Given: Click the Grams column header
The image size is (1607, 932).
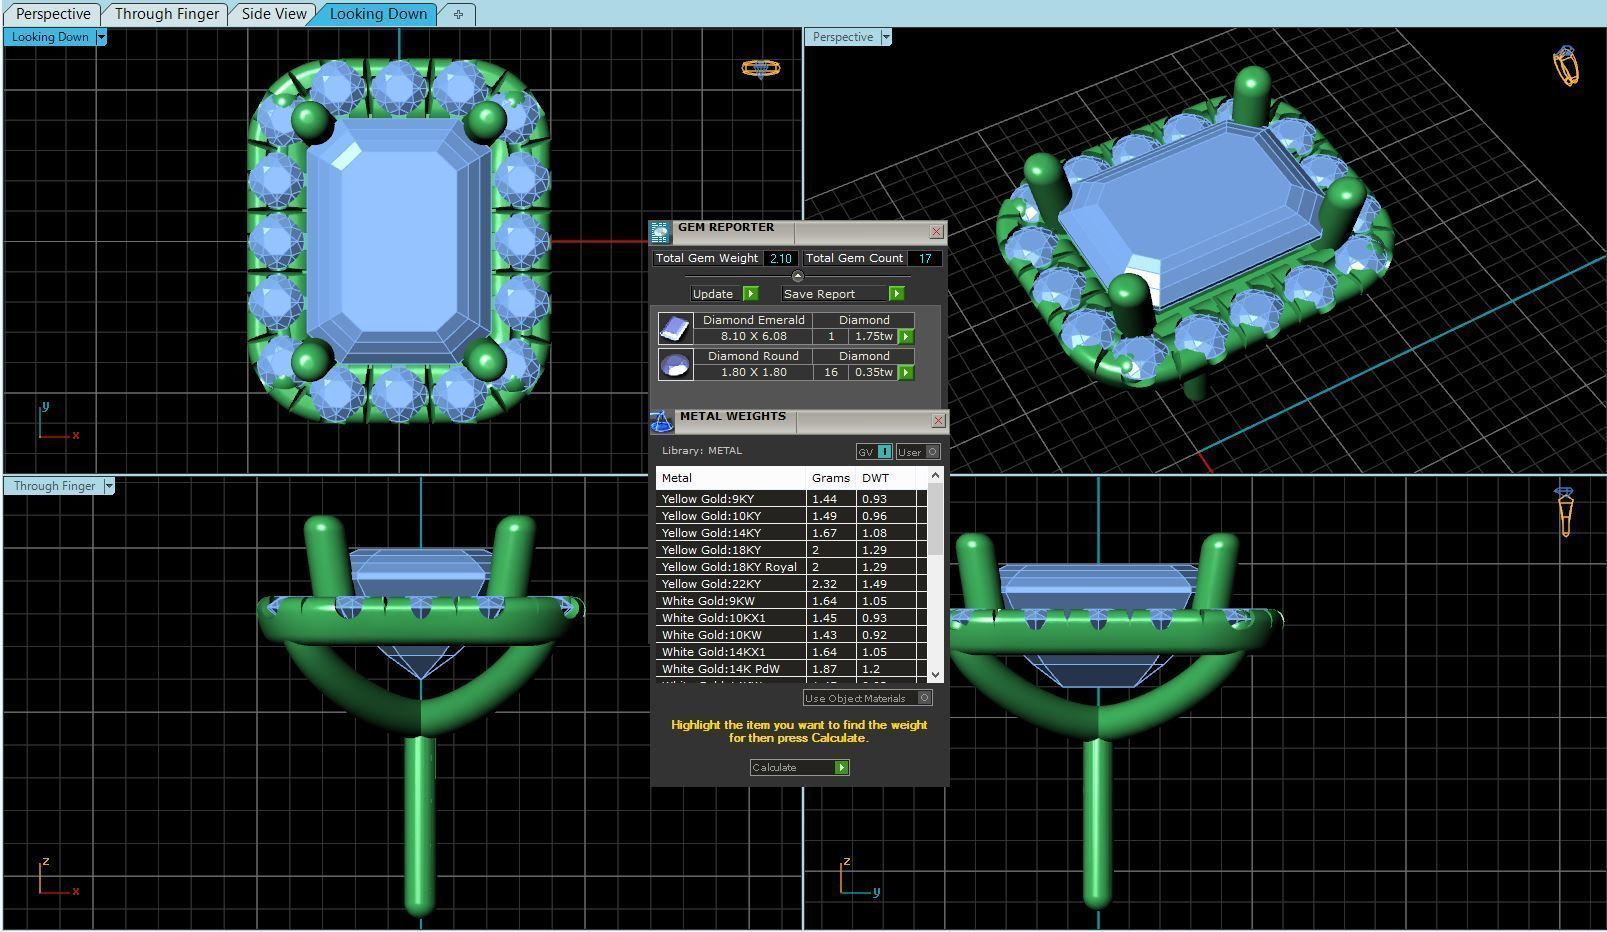Looking at the screenshot, I should pos(831,478).
